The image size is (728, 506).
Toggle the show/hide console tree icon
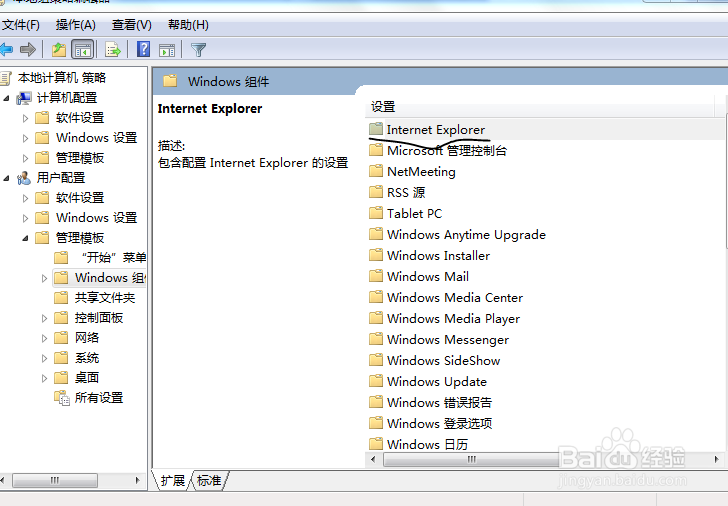pyautogui.click(x=83, y=49)
